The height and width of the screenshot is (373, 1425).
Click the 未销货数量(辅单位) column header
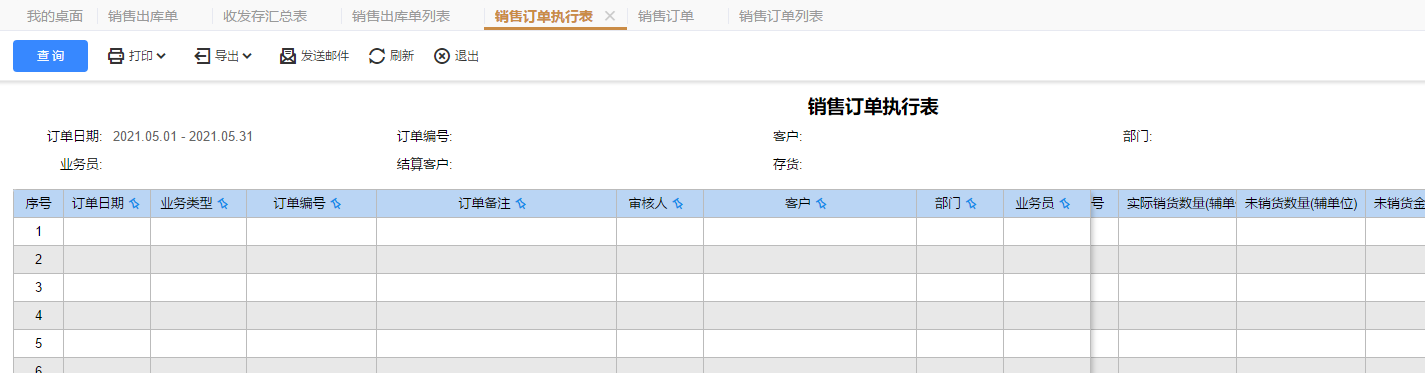1301,203
